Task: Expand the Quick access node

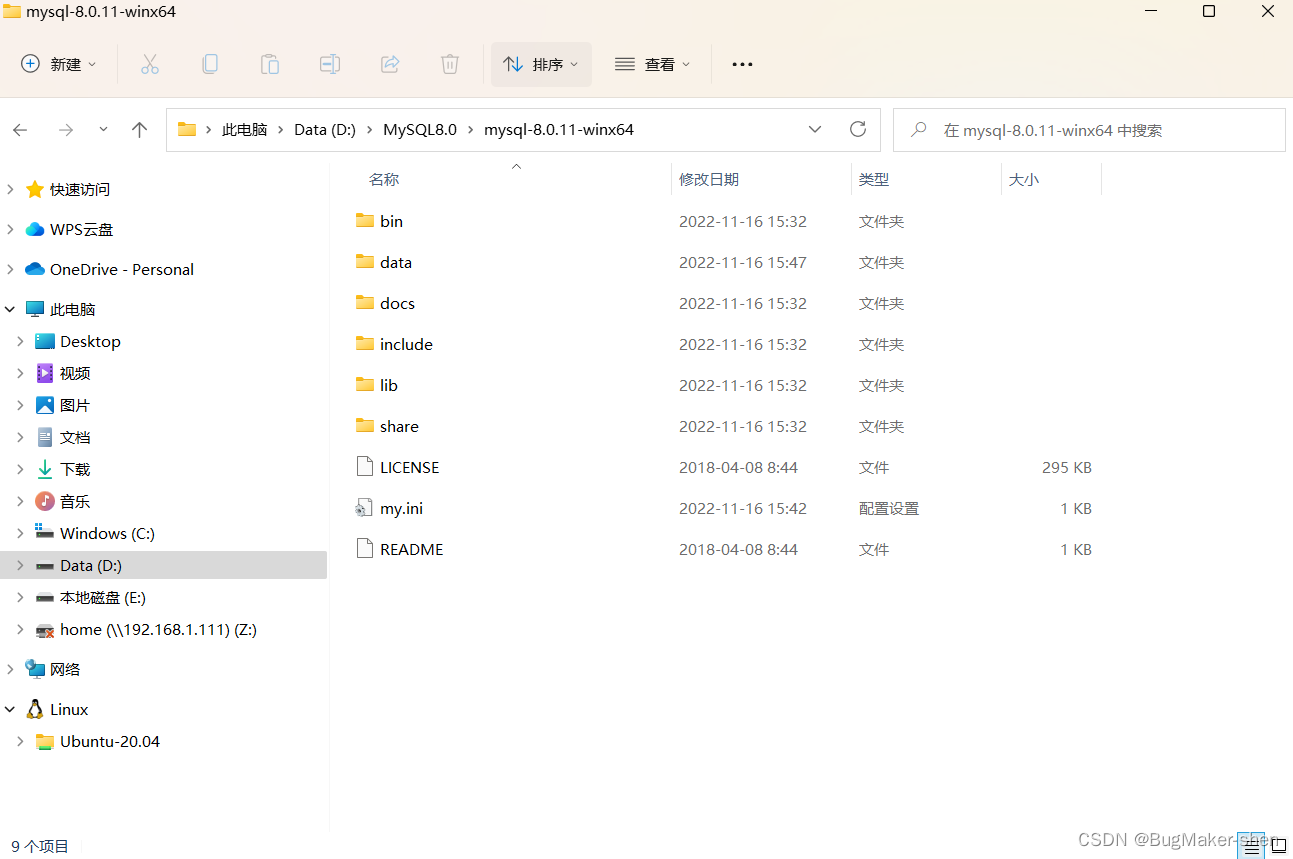Action: click(x=10, y=189)
